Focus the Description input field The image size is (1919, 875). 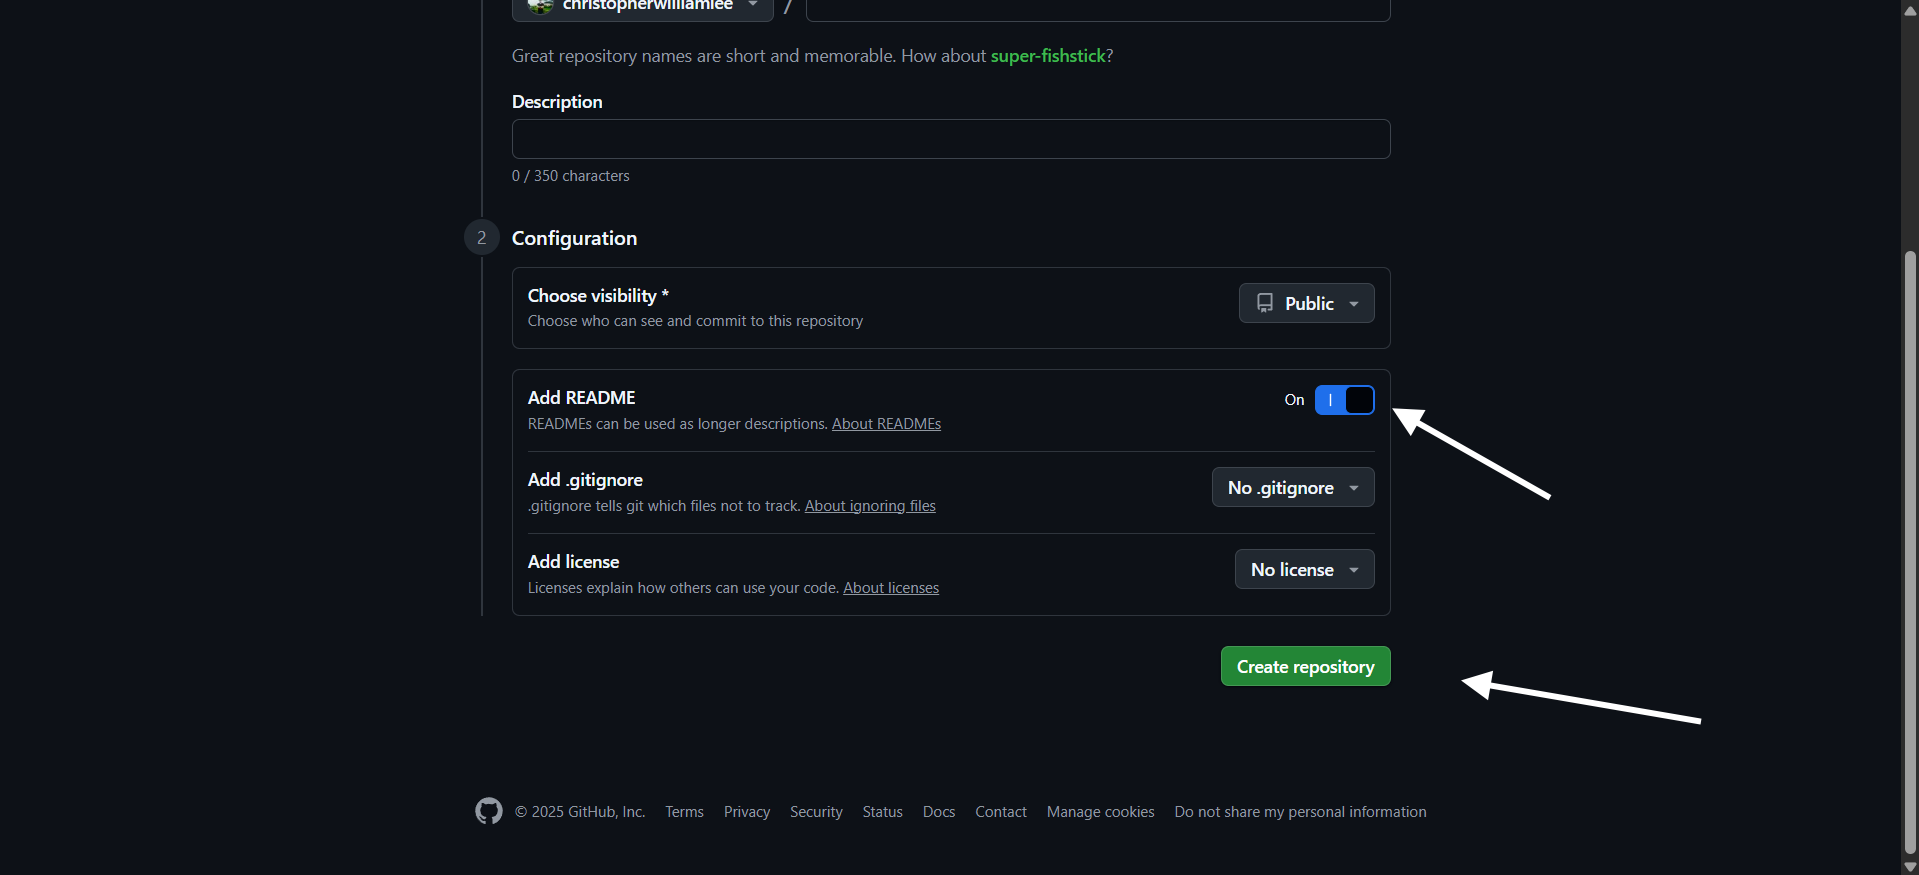[x=951, y=139]
